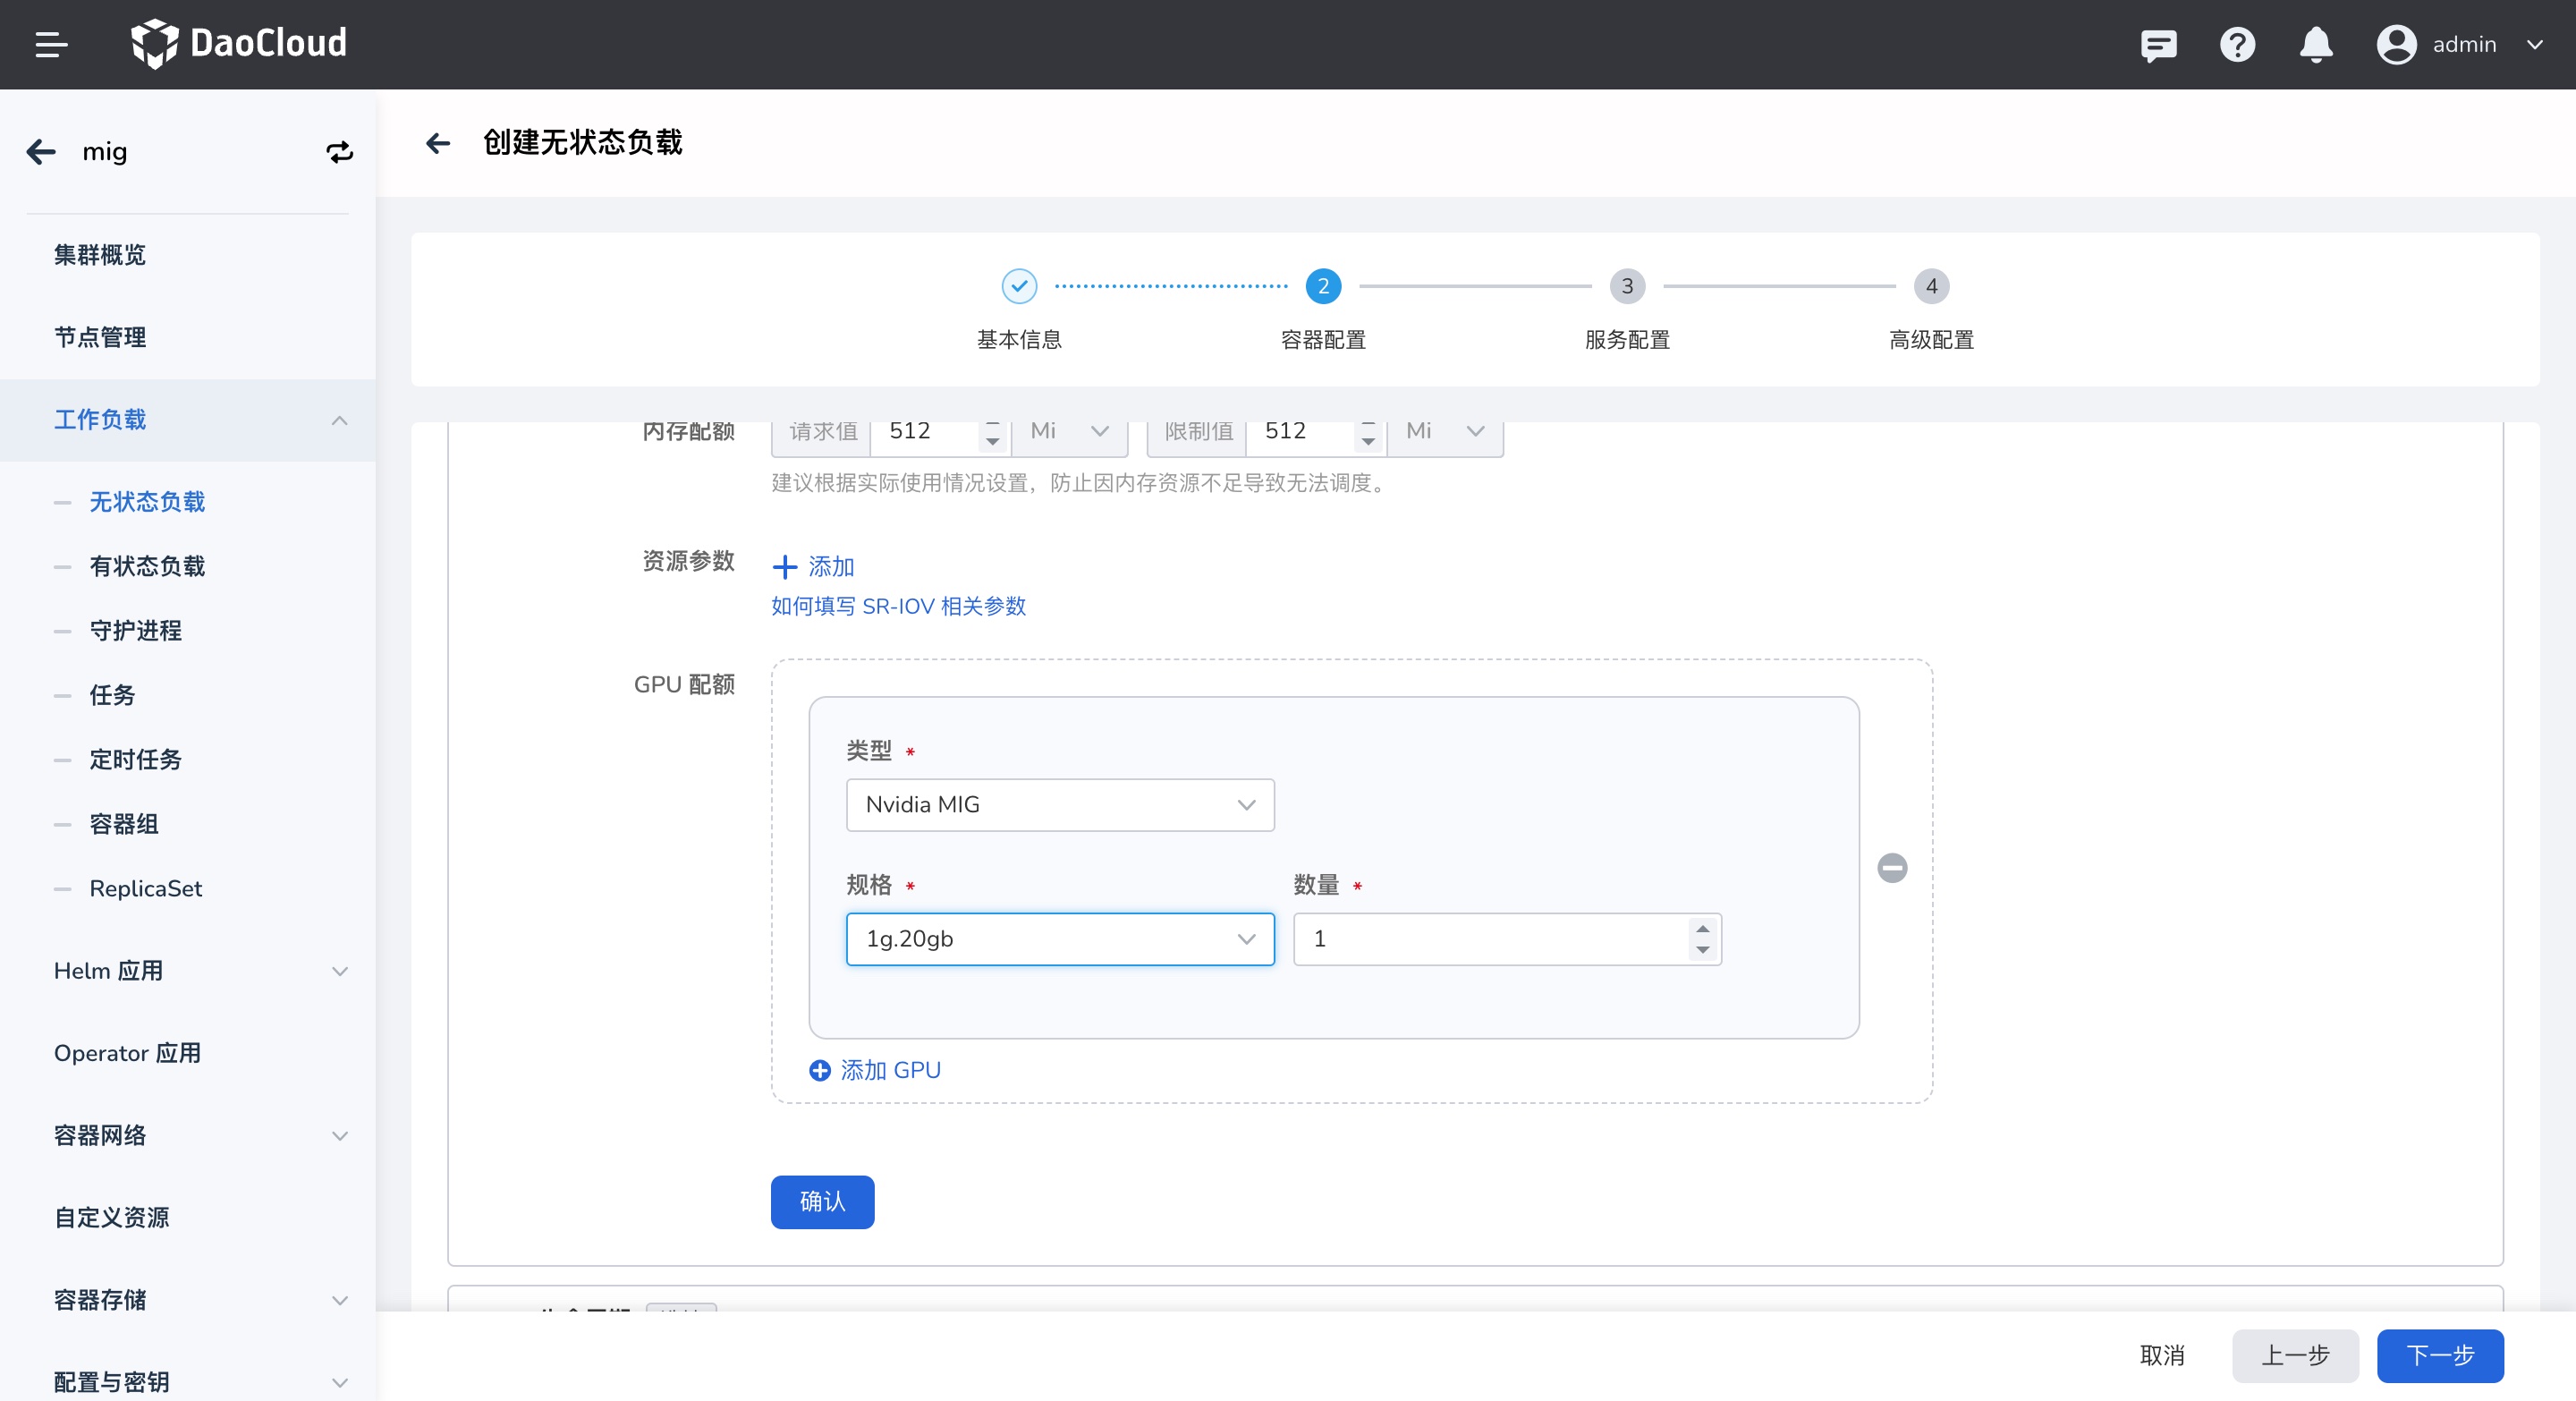This screenshot has height=1401, width=2576.
Task: Click the admin user avatar
Action: 2396,45
